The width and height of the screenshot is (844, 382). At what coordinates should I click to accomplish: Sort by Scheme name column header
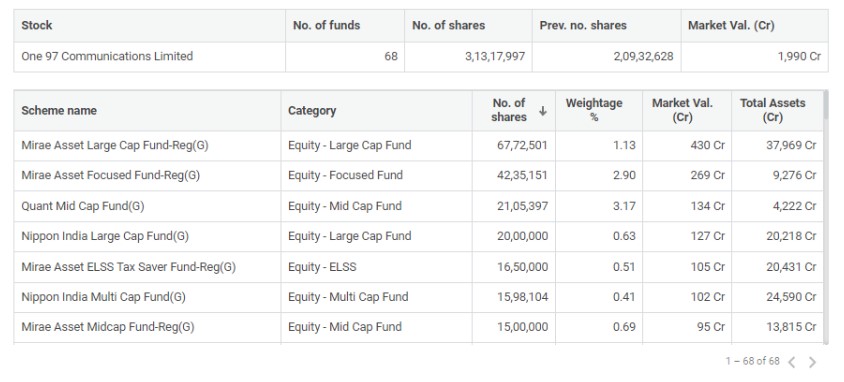(59, 111)
